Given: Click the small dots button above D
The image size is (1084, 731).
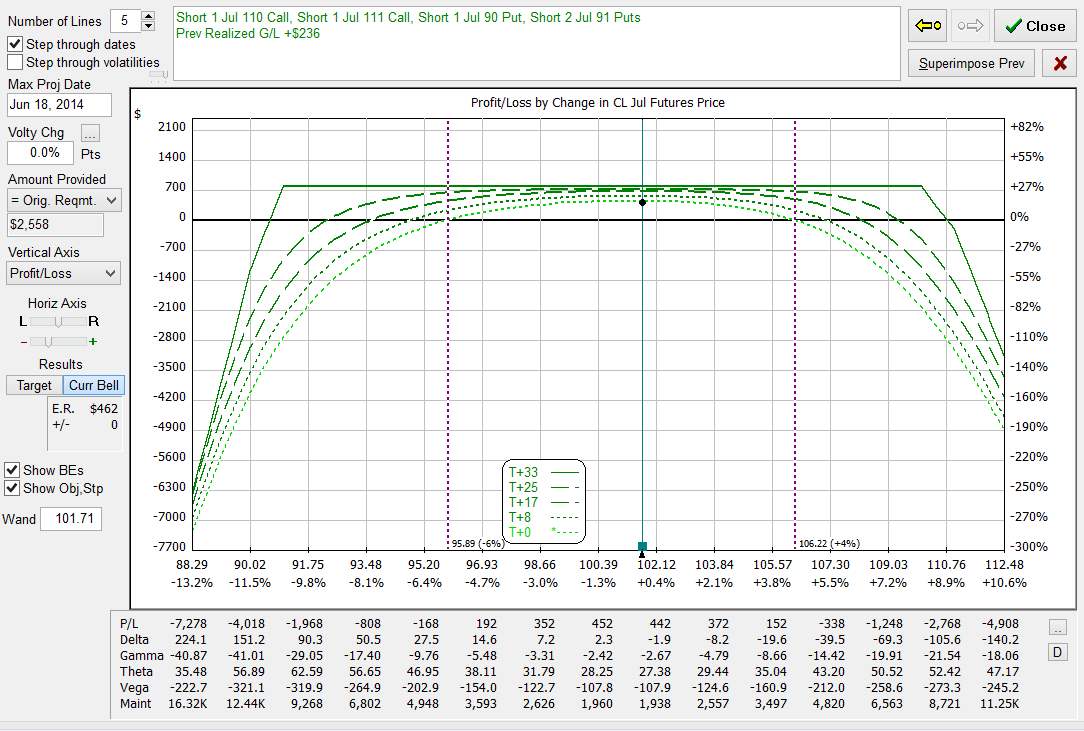Looking at the screenshot, I should pyautogui.click(x=1058, y=627).
